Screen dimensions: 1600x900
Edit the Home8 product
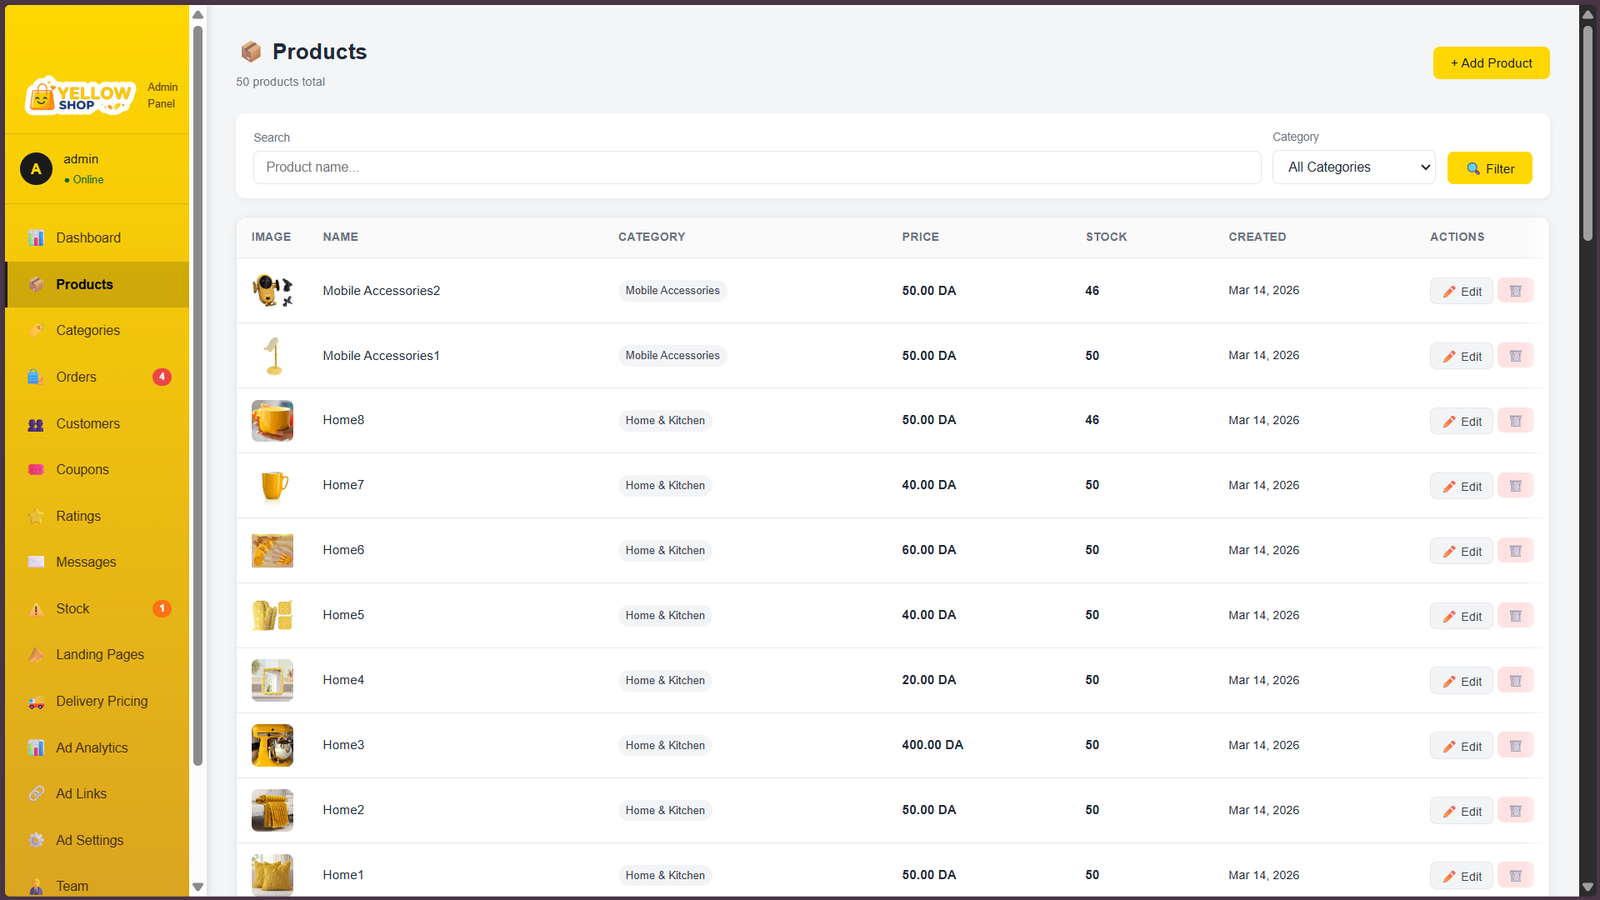(x=1461, y=421)
